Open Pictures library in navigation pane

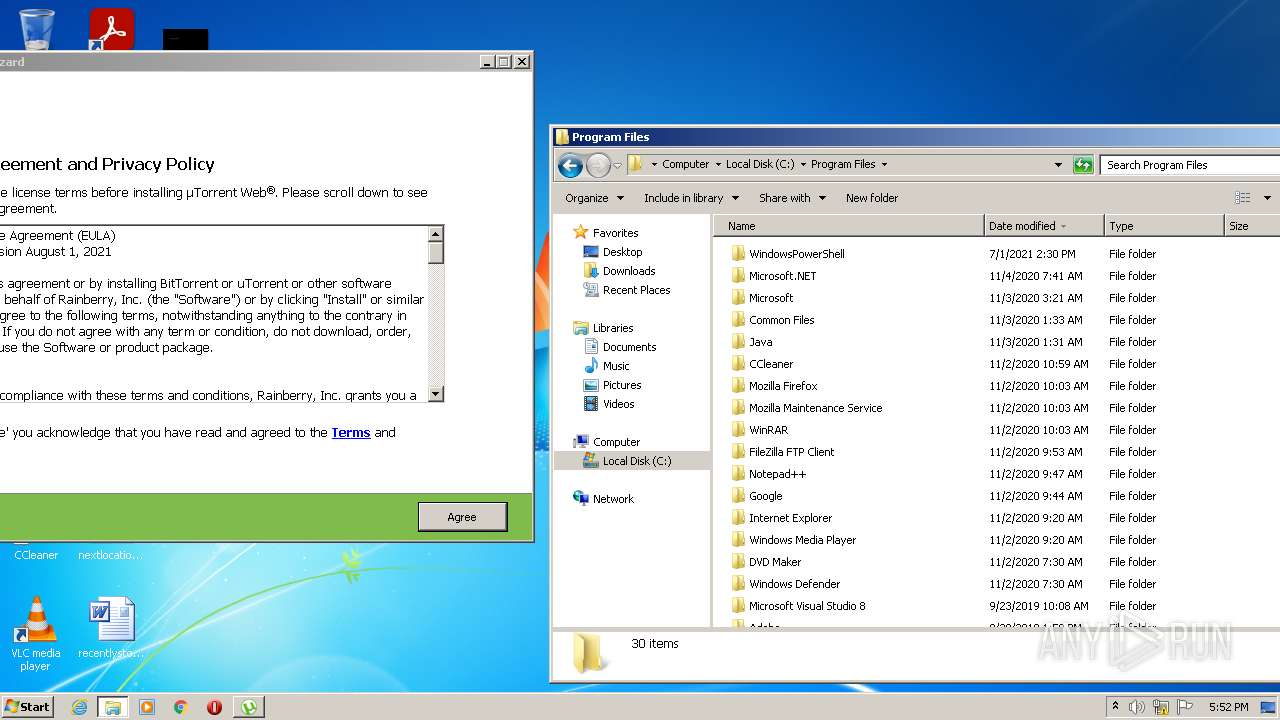tap(621, 385)
